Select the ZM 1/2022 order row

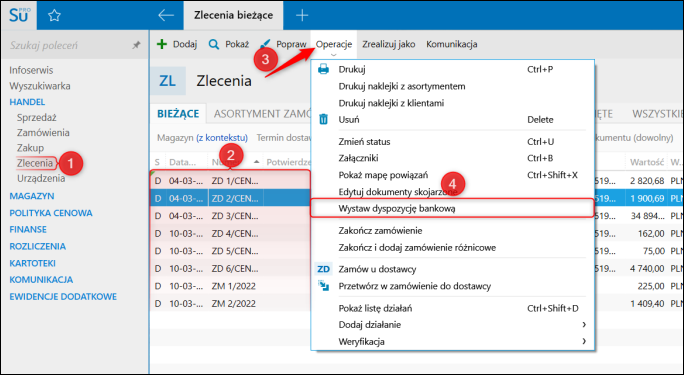[230, 286]
